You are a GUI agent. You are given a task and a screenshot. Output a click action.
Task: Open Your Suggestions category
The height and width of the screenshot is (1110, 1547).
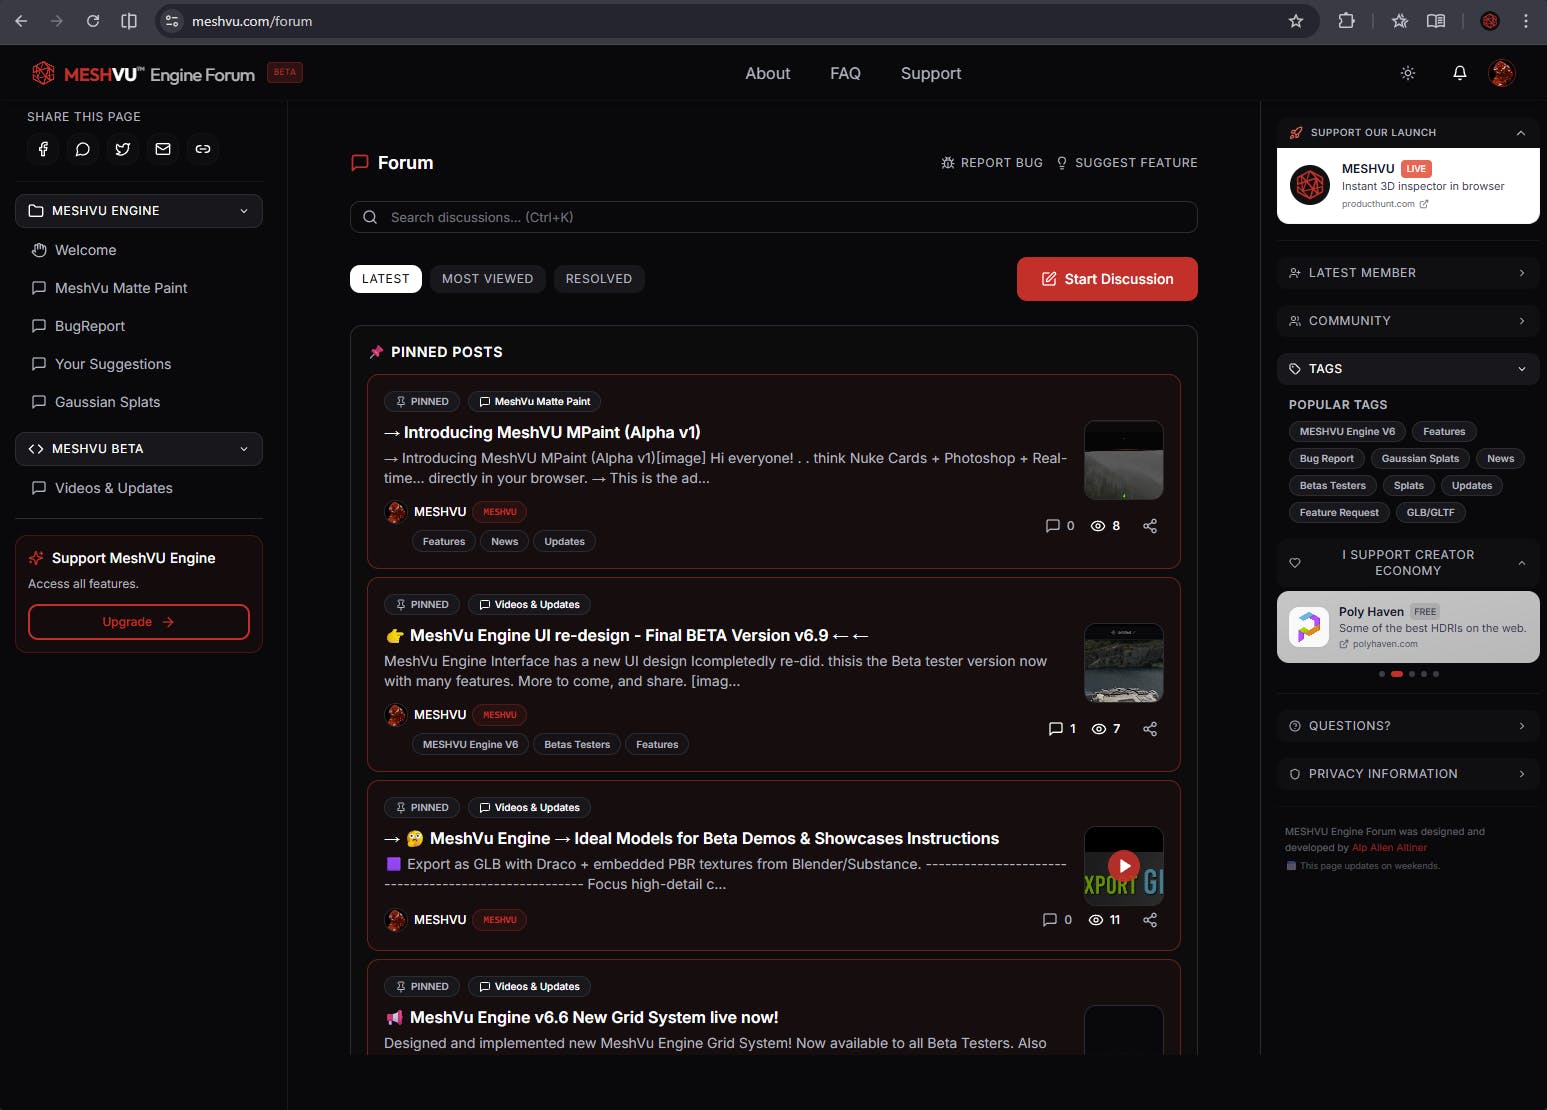coord(139,364)
